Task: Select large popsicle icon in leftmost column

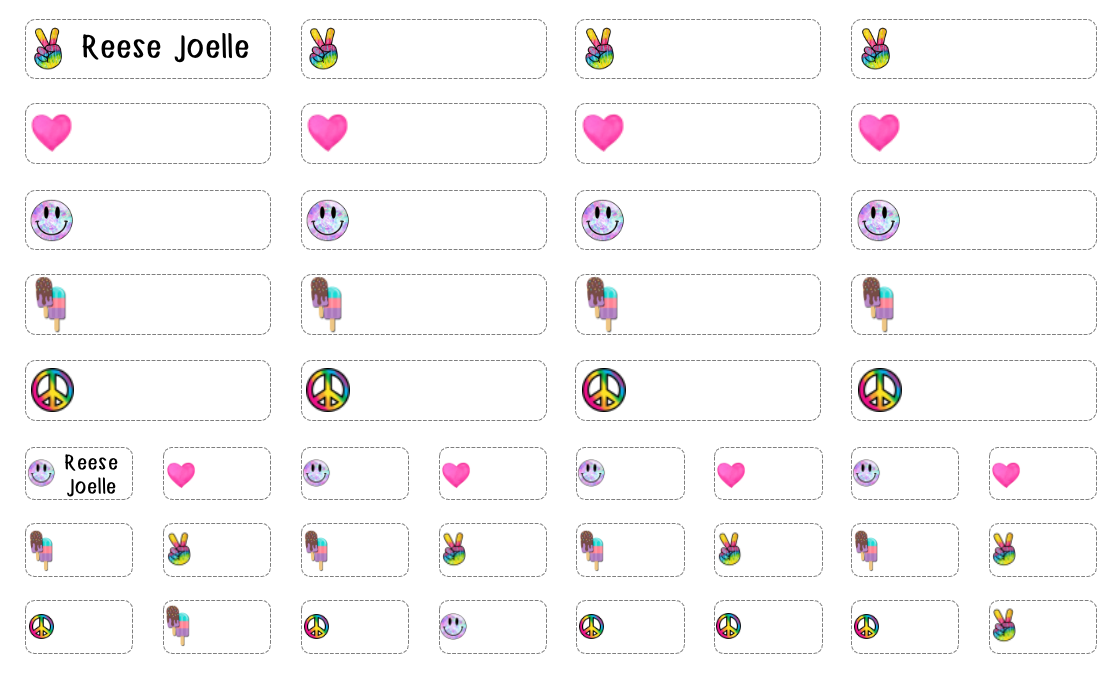Action: (51, 303)
